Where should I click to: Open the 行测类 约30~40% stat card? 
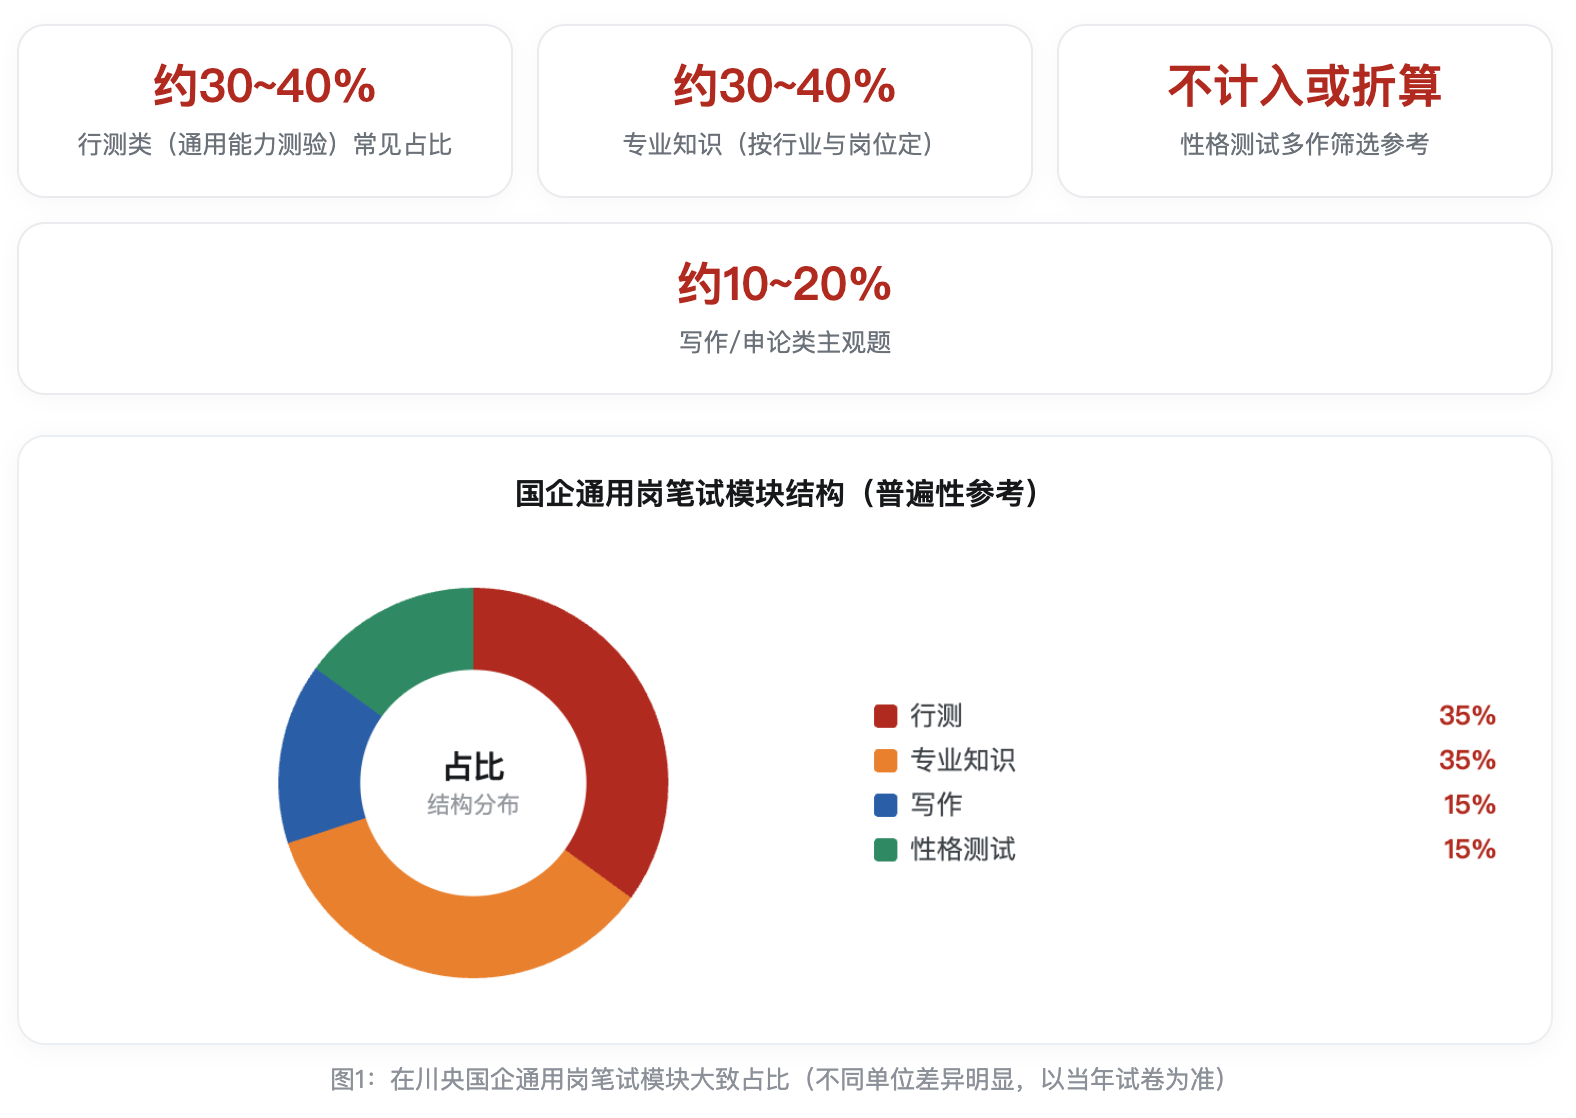tap(265, 111)
